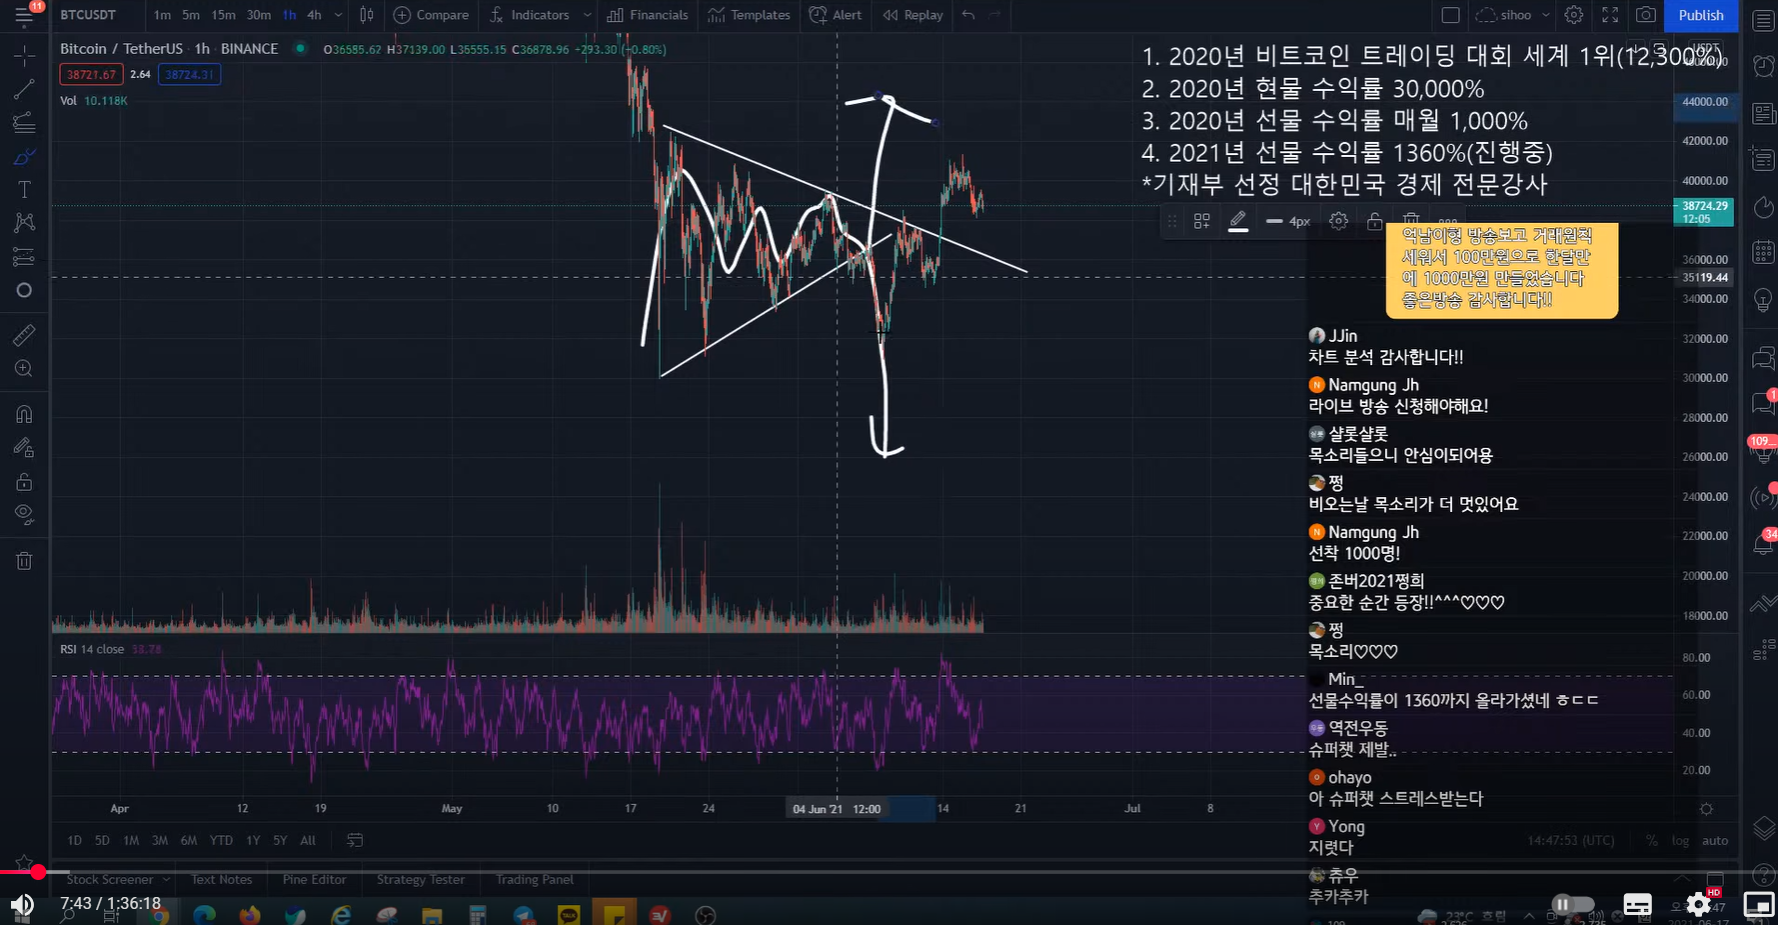Toggle auto scale on price axis
Image resolution: width=1778 pixels, height=925 pixels.
tap(1715, 840)
